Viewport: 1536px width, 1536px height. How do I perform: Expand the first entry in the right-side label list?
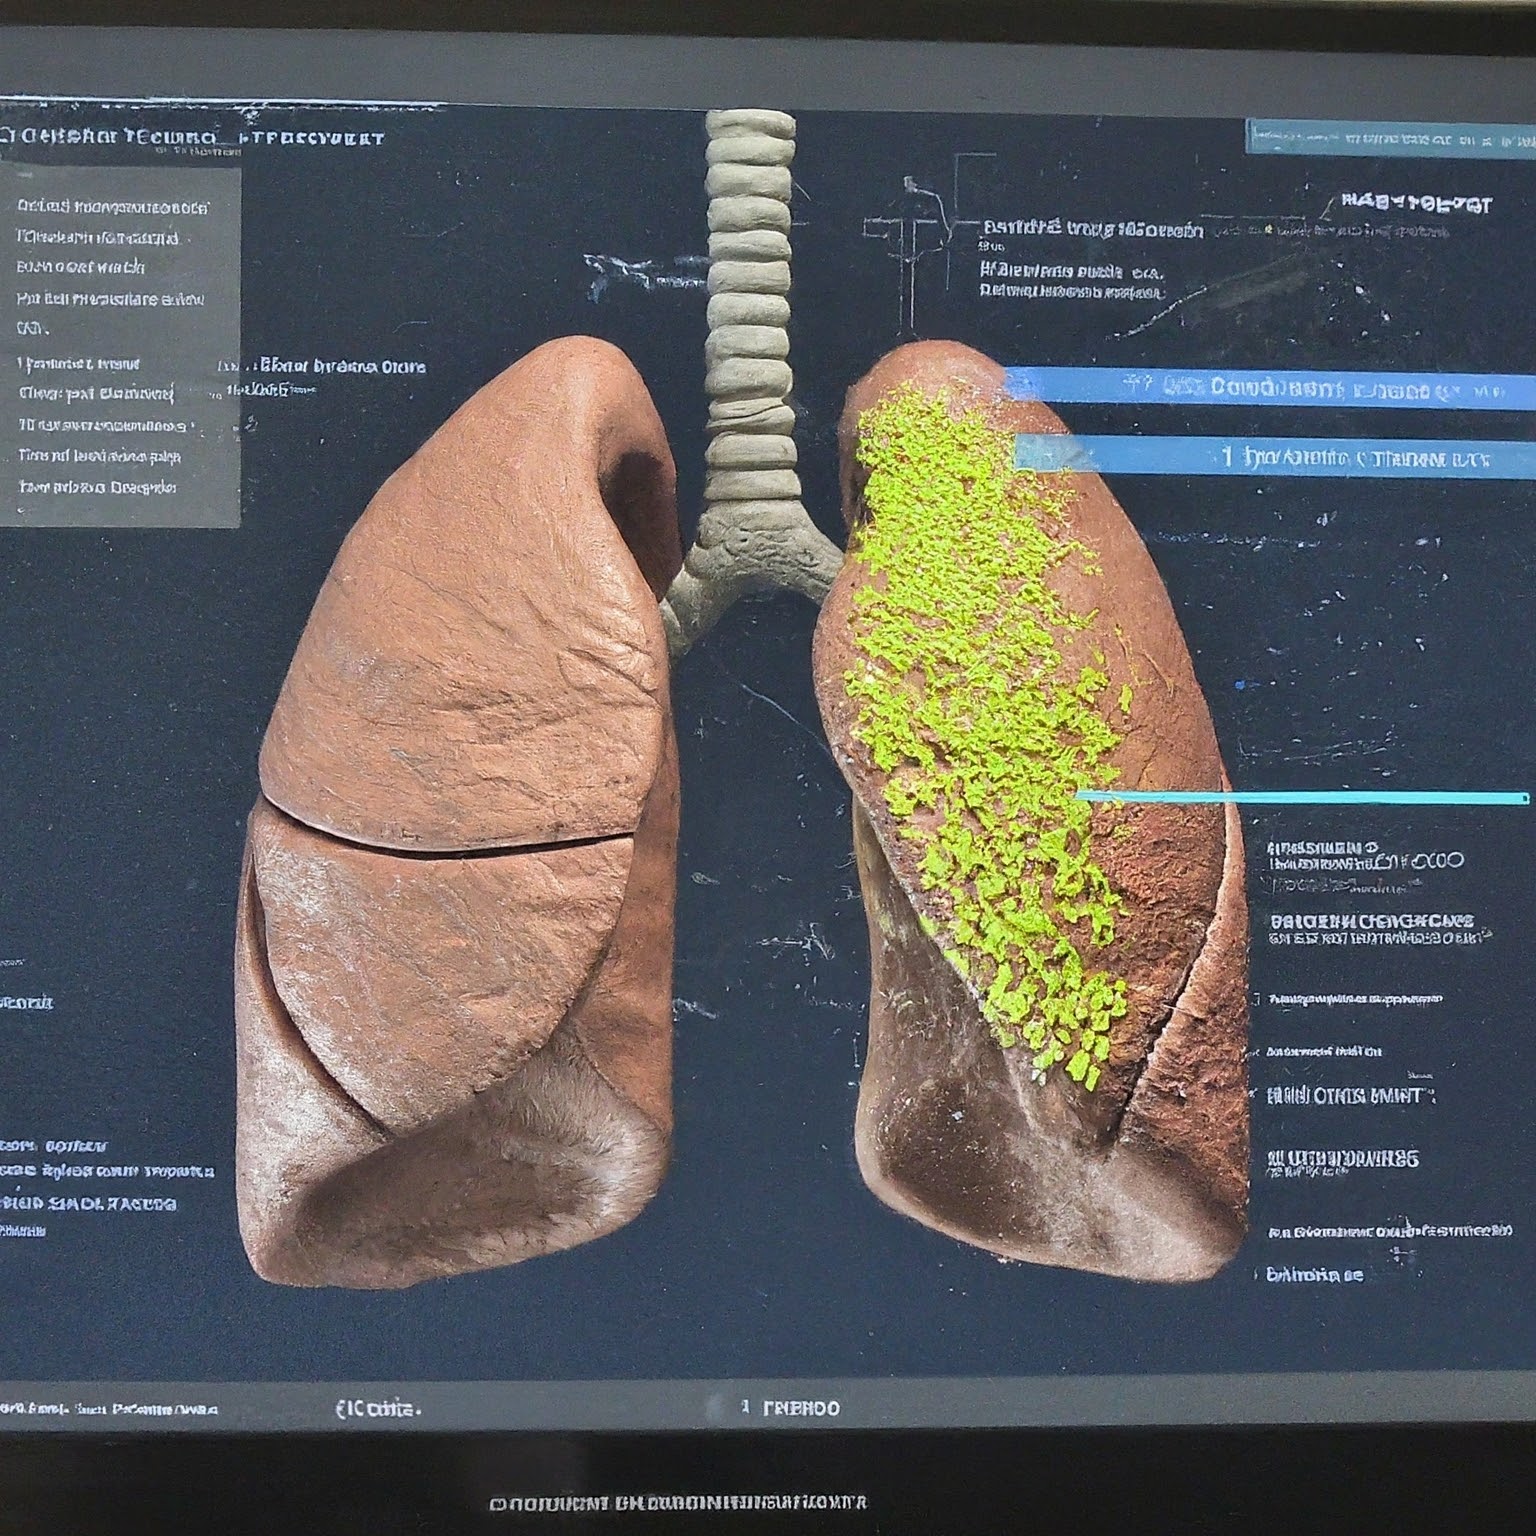coord(1365,857)
